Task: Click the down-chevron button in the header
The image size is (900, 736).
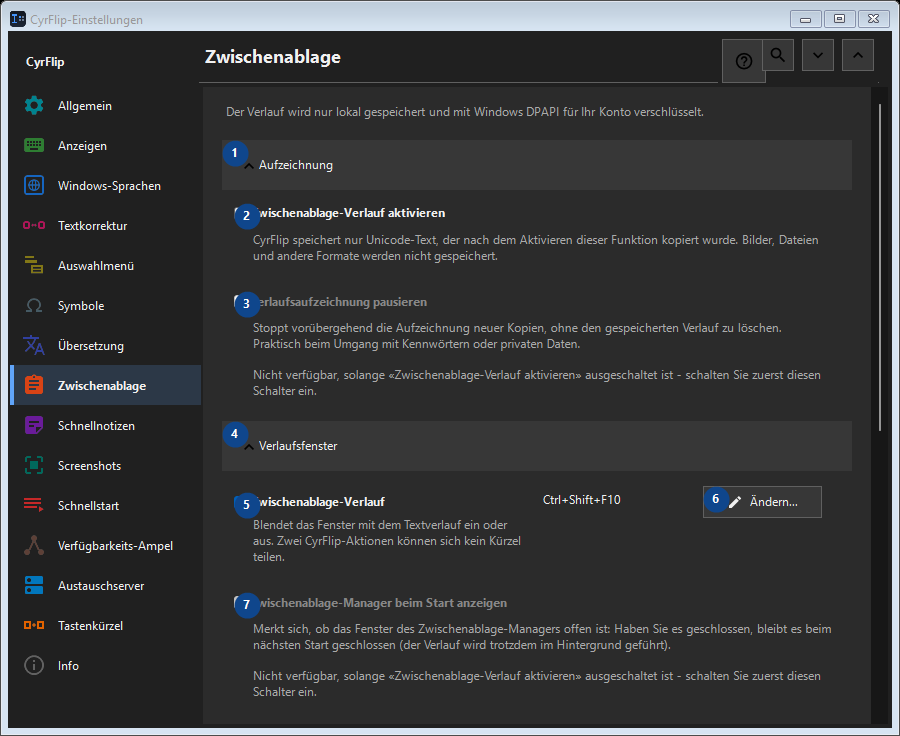Action: pos(818,55)
